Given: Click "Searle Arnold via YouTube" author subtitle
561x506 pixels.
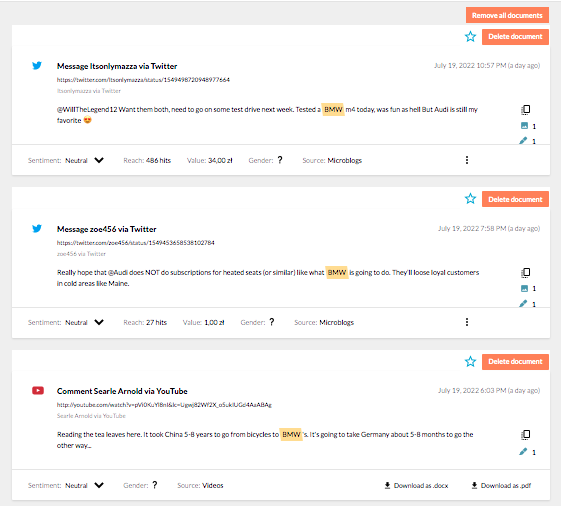Looking at the screenshot, I should (91, 416).
